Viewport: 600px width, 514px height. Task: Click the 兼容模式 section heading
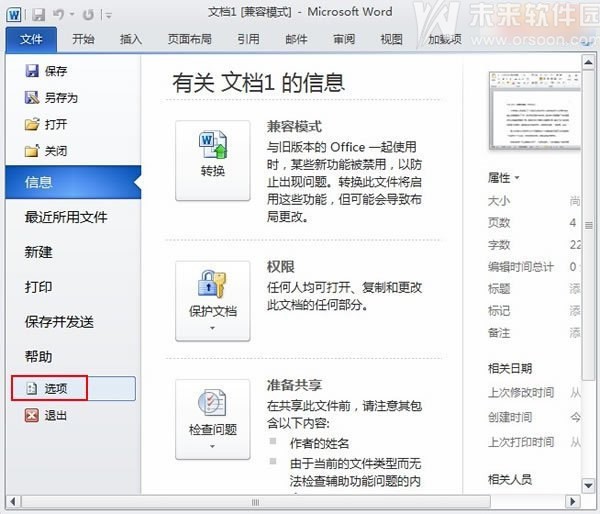(x=294, y=126)
